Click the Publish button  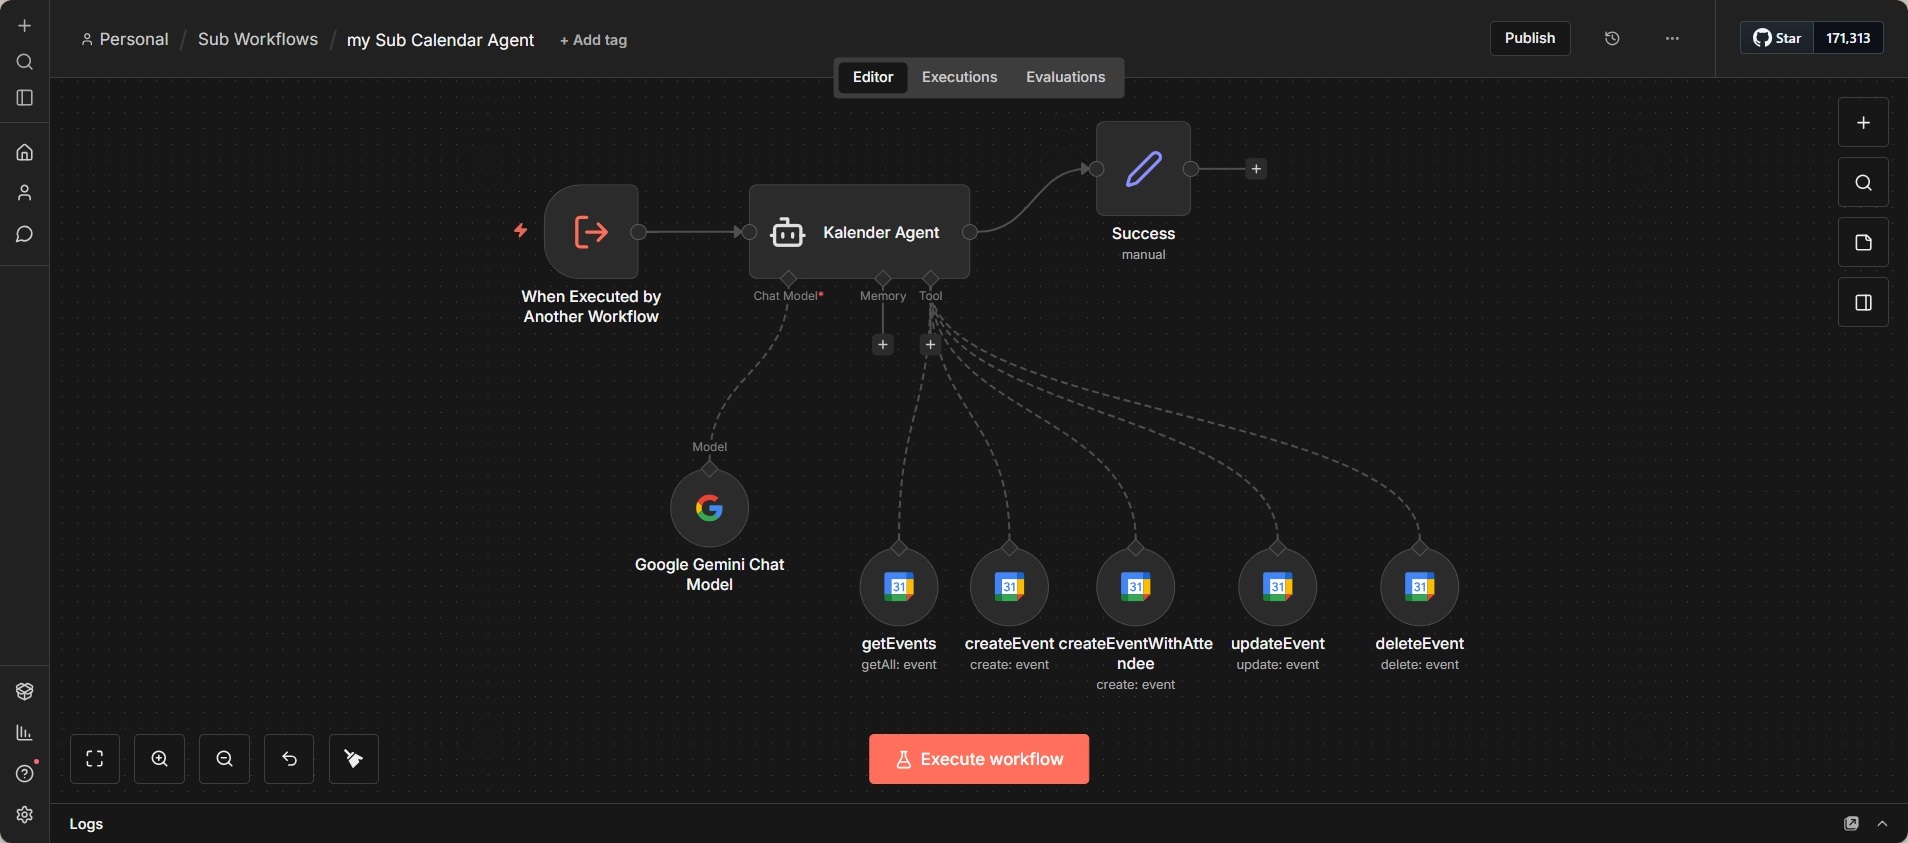pyautogui.click(x=1529, y=38)
